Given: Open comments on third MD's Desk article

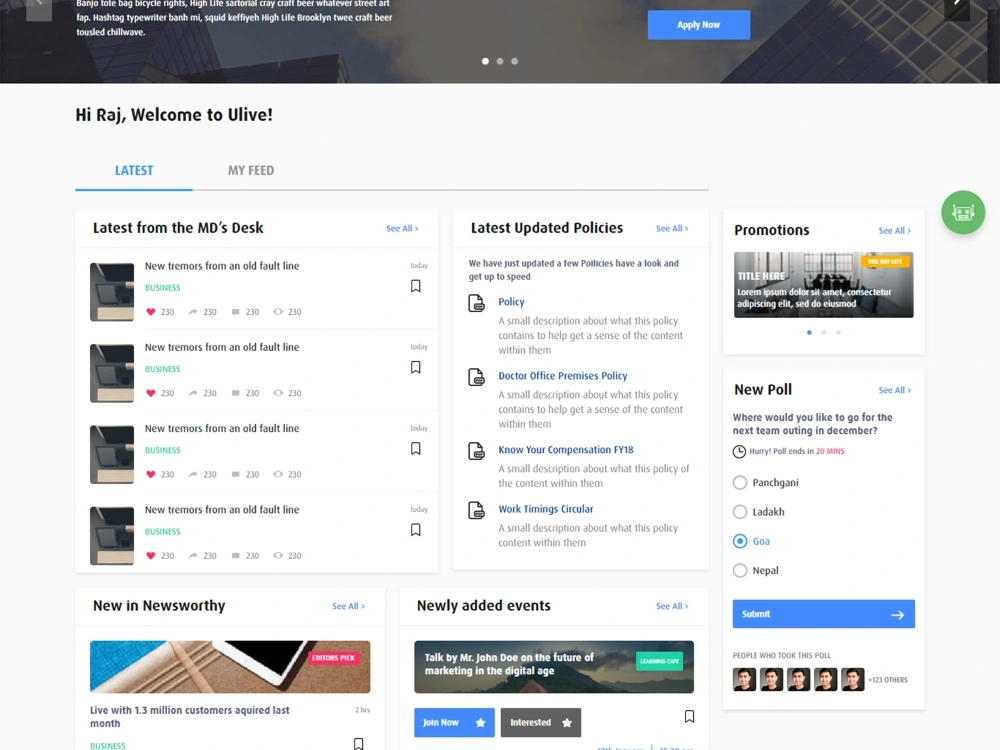Looking at the screenshot, I should point(236,474).
